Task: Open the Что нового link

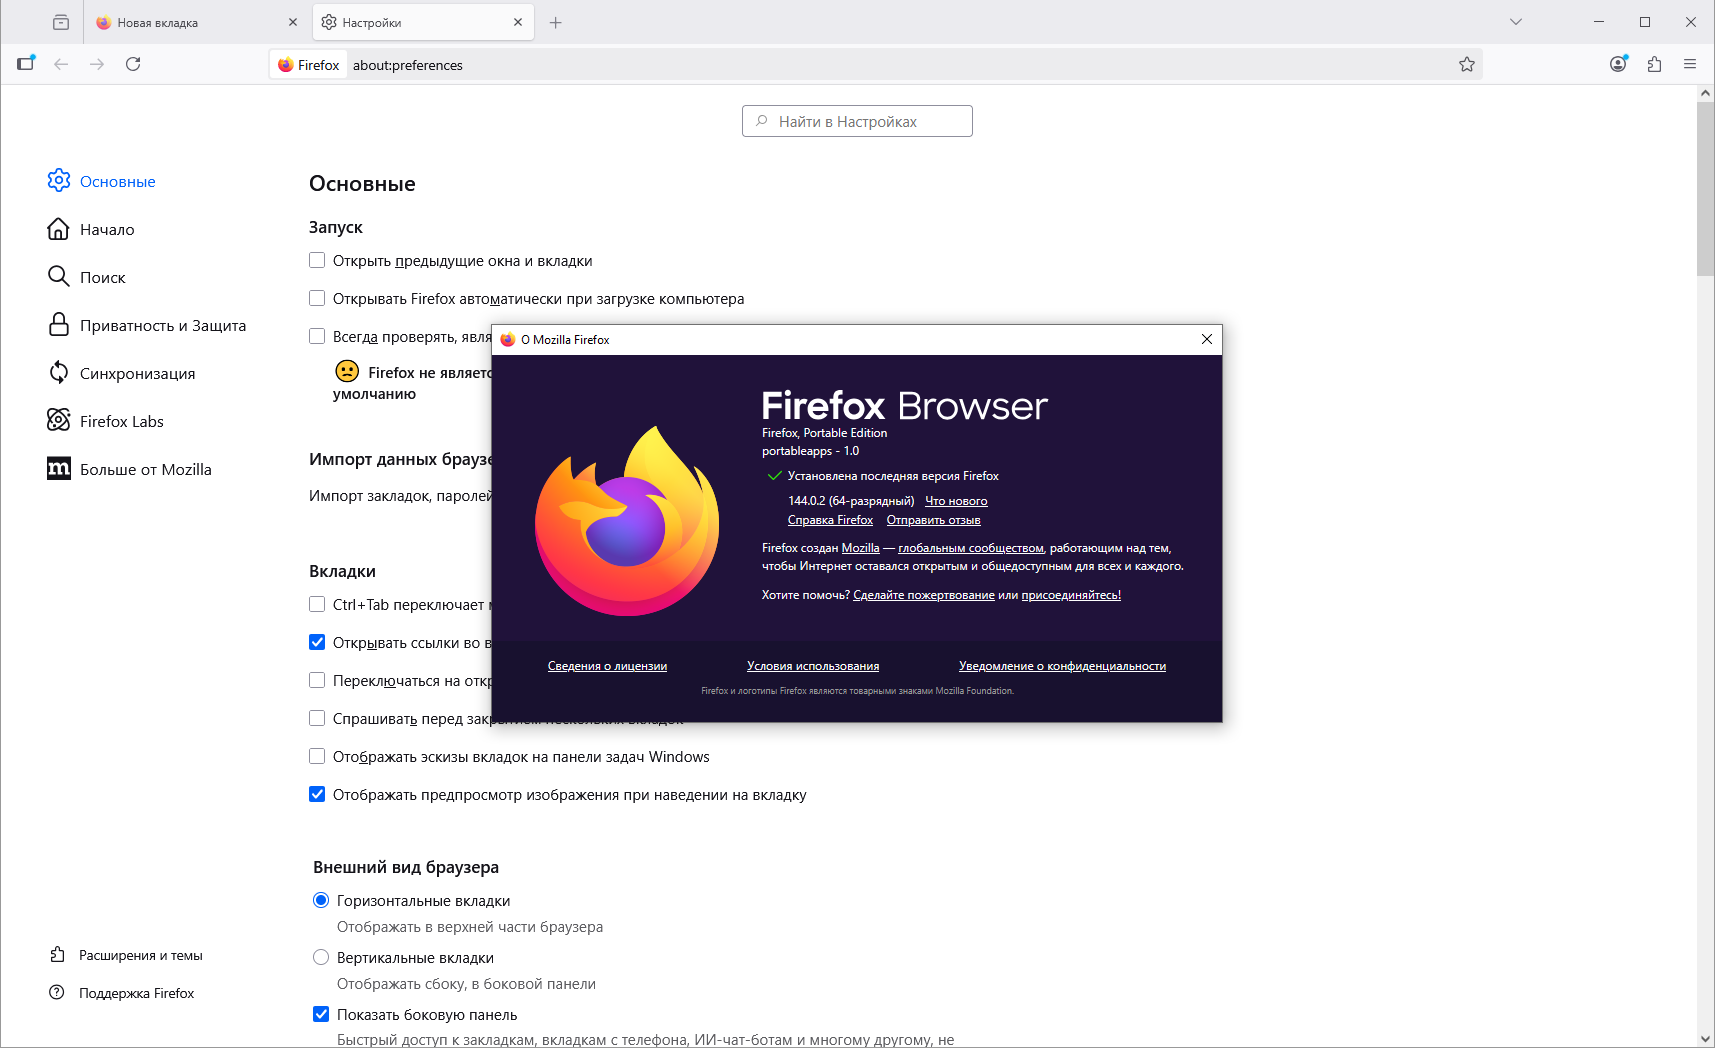Action: tap(956, 501)
